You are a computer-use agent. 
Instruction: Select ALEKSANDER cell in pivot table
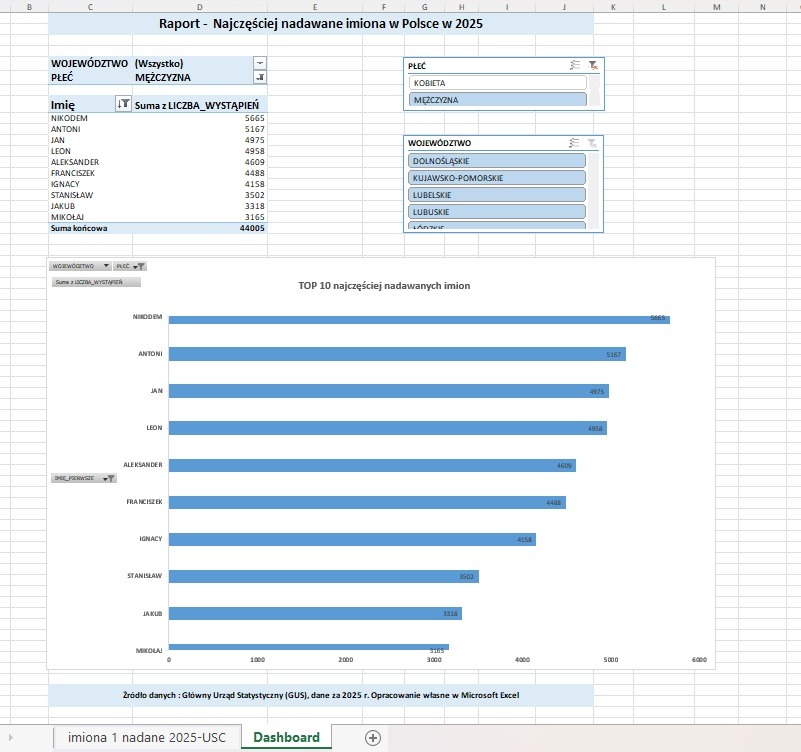pos(91,162)
